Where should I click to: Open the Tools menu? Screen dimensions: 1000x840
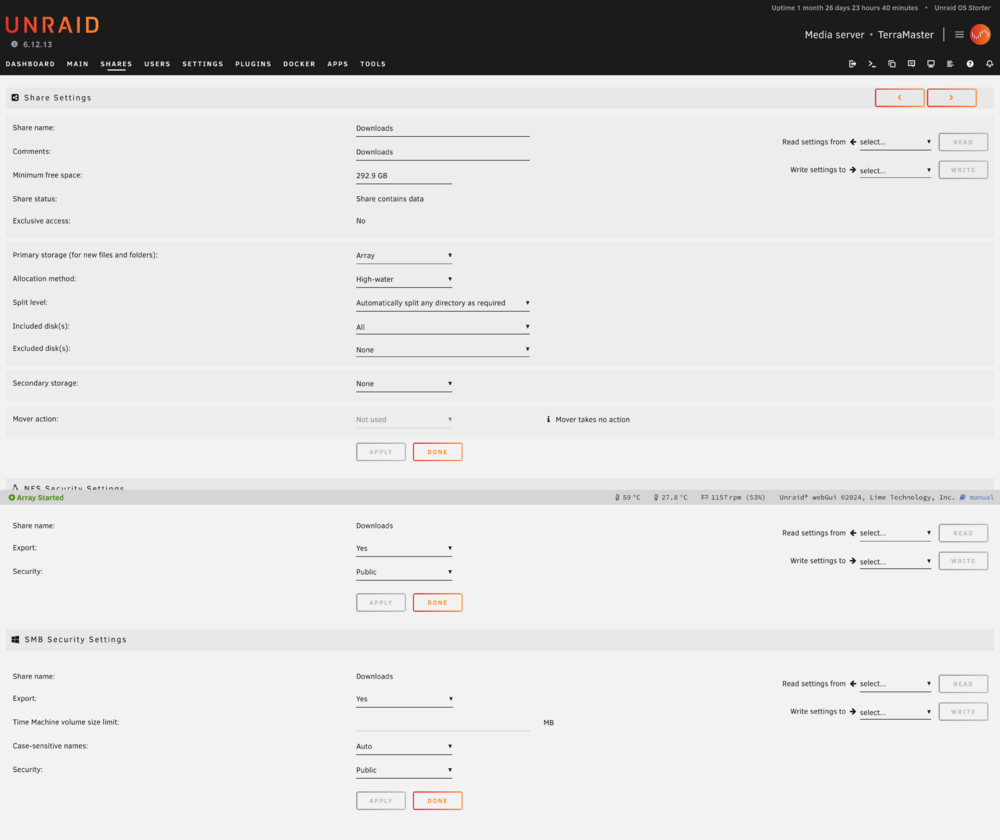(372, 64)
